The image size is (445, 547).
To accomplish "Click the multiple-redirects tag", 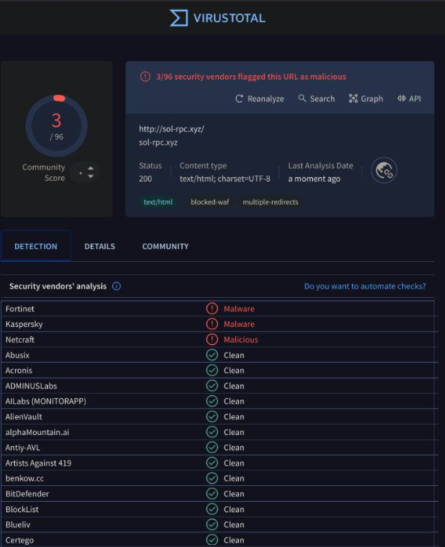I will click(x=270, y=202).
